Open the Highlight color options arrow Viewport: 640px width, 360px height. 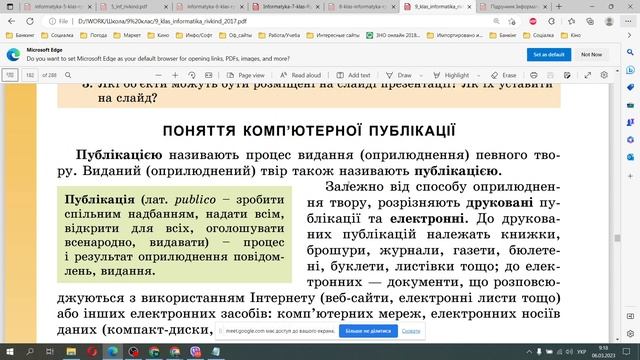point(478,76)
